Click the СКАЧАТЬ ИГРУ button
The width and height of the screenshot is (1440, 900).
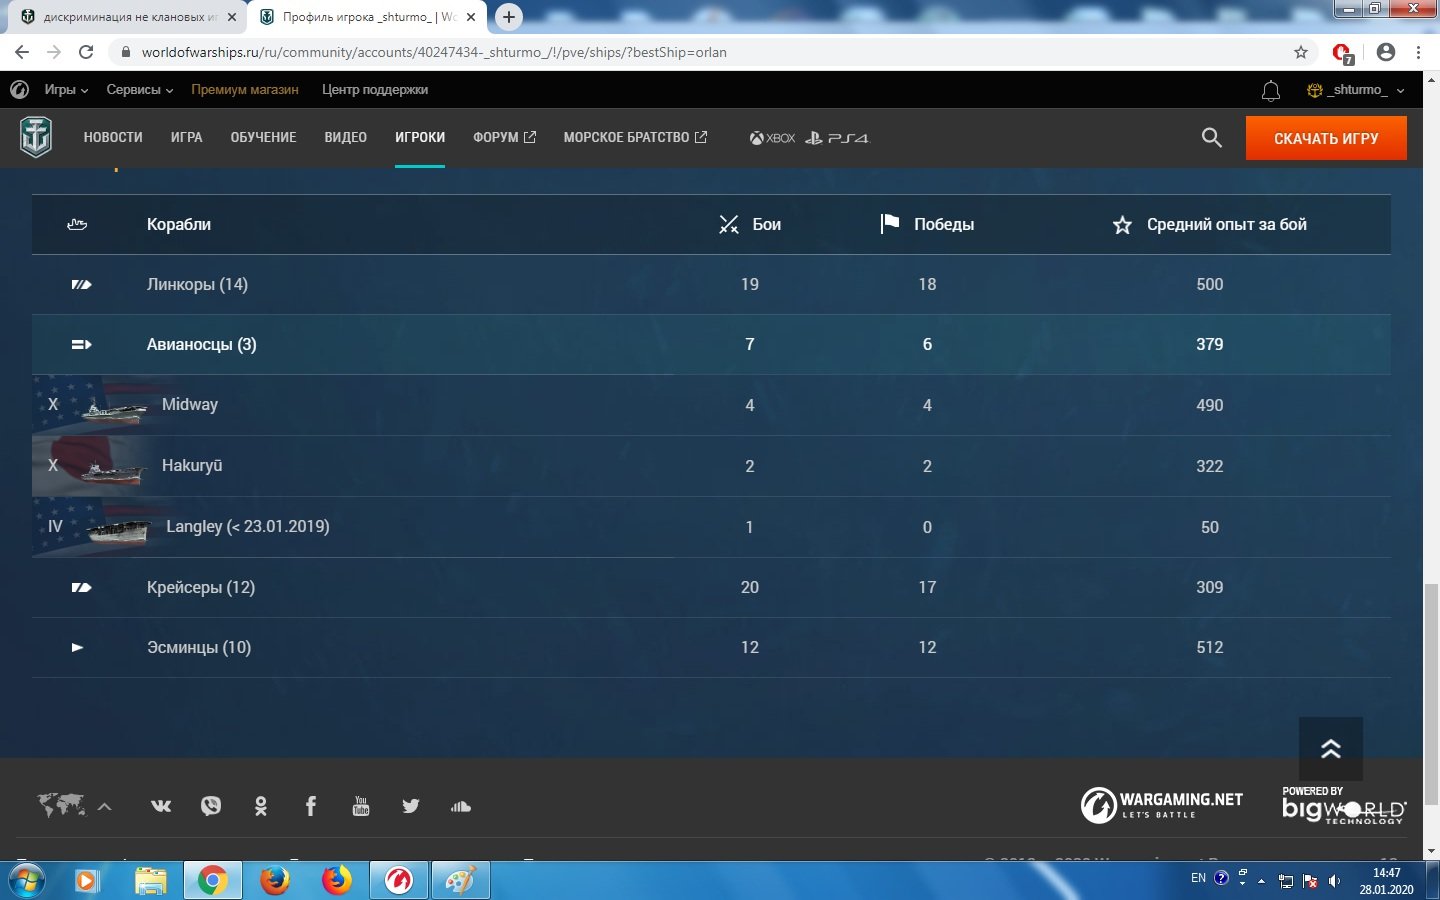[x=1326, y=138]
